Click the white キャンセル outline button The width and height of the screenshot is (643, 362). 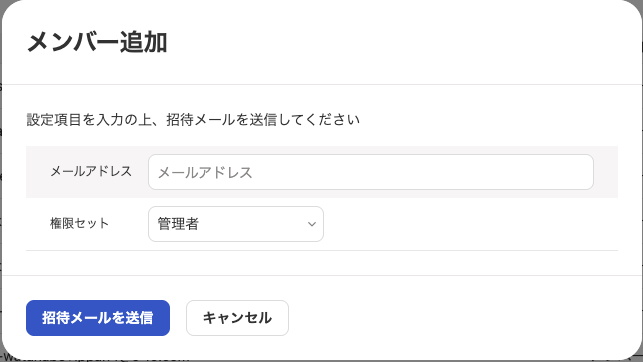click(x=237, y=318)
